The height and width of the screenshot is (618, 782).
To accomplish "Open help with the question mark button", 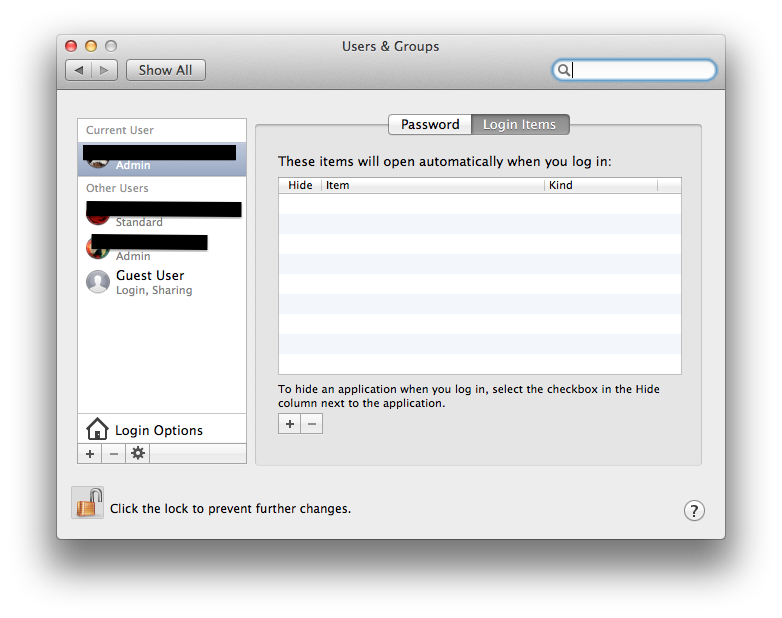I will tap(694, 511).
